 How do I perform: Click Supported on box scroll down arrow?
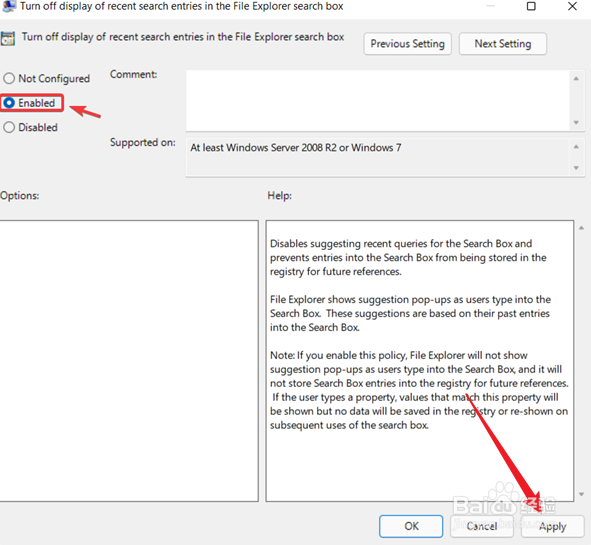(576, 168)
